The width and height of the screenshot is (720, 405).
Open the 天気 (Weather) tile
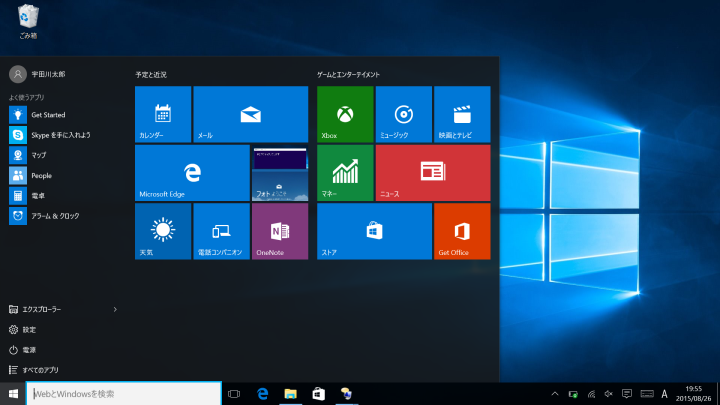click(x=163, y=231)
